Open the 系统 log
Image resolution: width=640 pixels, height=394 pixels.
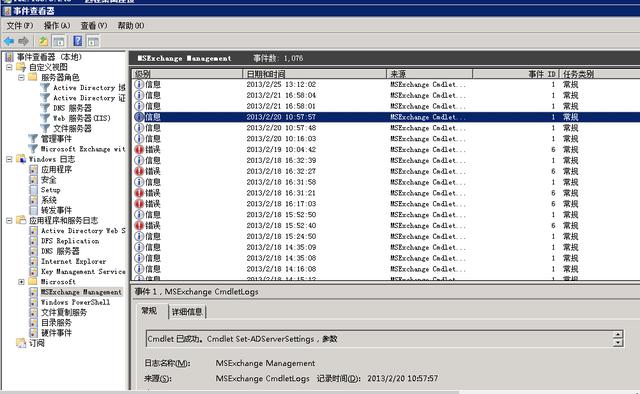point(49,200)
